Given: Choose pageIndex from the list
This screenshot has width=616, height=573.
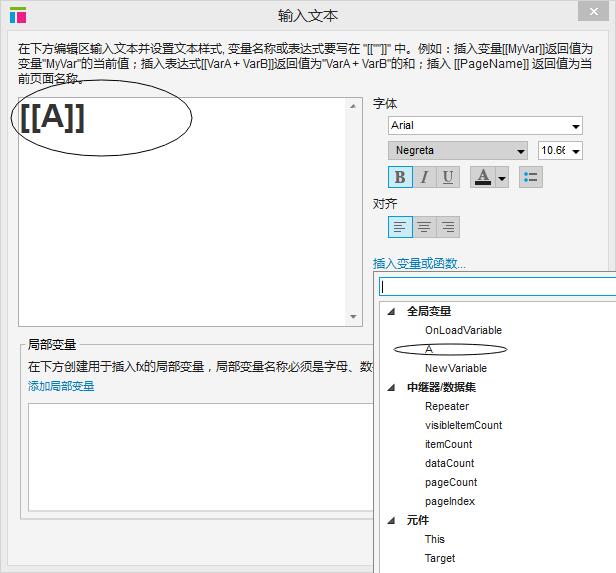Looking at the screenshot, I should click(450, 502).
